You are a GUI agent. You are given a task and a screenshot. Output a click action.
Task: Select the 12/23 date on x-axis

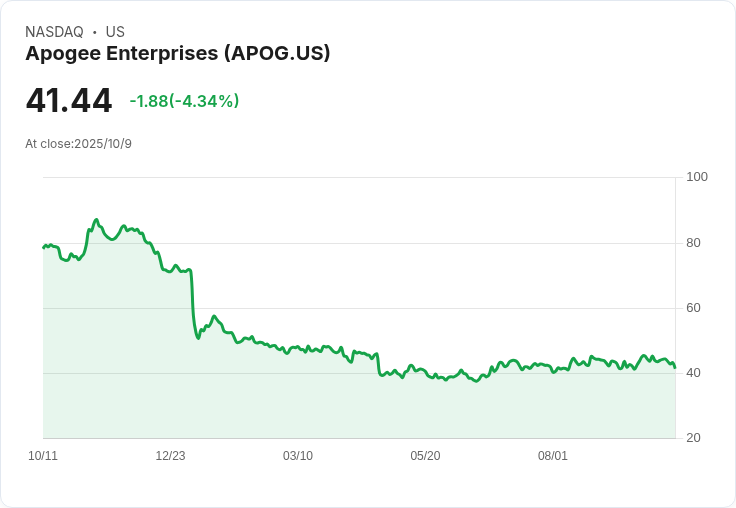tap(170, 456)
